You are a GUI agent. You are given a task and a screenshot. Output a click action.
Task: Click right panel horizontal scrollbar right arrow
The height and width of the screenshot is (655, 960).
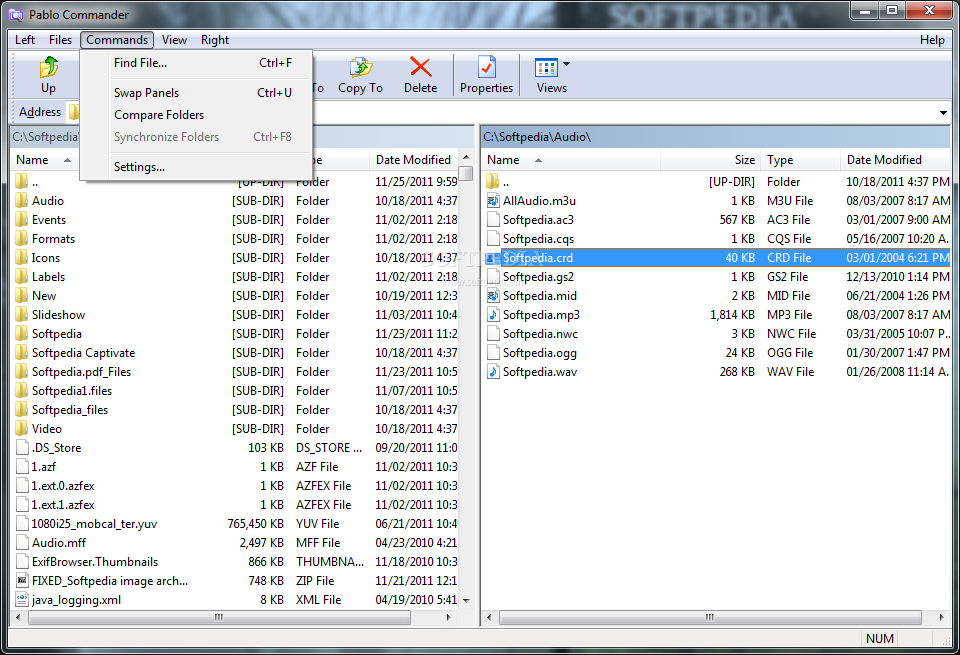click(x=942, y=618)
